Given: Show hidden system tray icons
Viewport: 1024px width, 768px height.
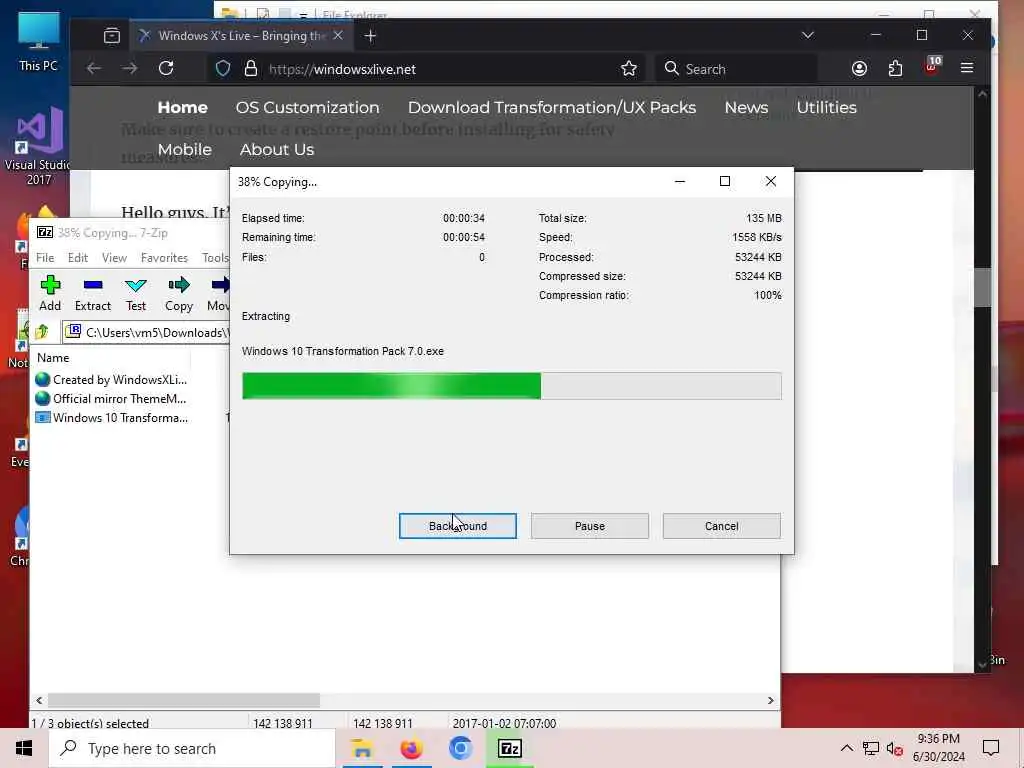Looking at the screenshot, I should click(846, 748).
